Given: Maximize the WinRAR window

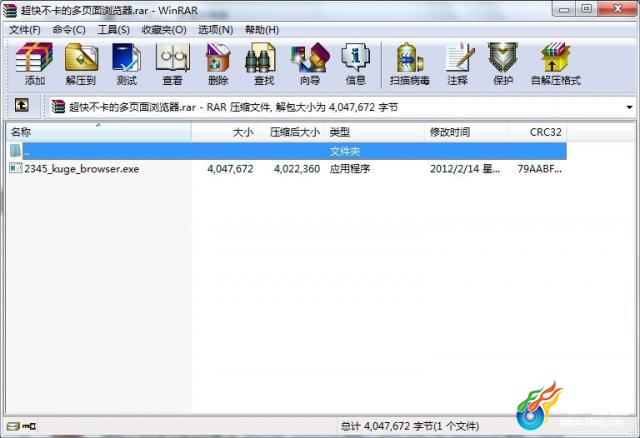Looking at the screenshot, I should click(587, 9).
